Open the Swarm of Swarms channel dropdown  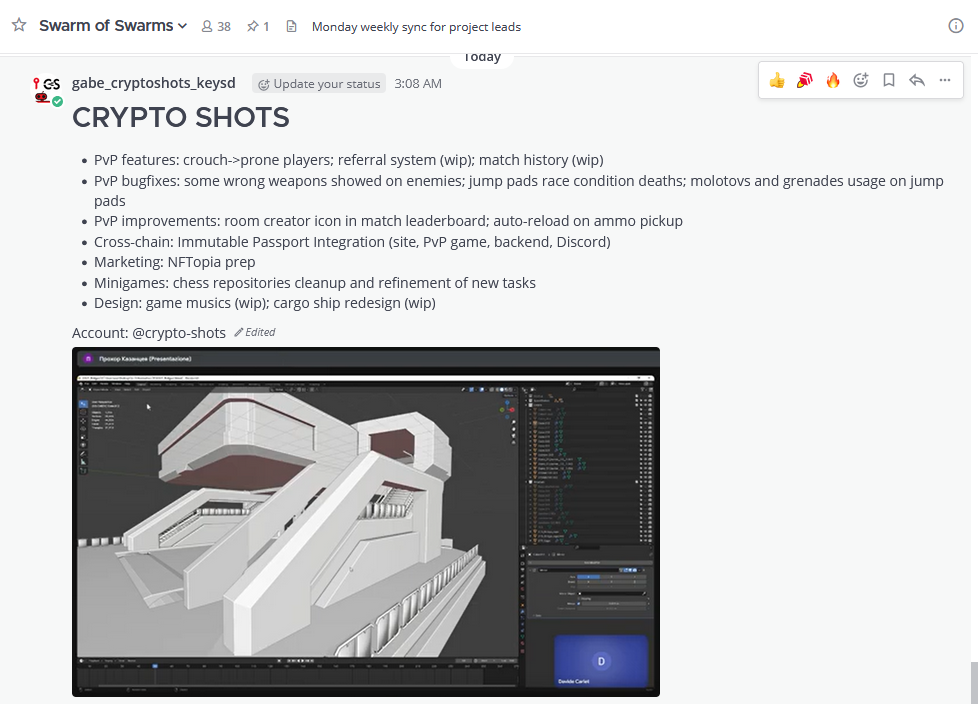coord(113,26)
